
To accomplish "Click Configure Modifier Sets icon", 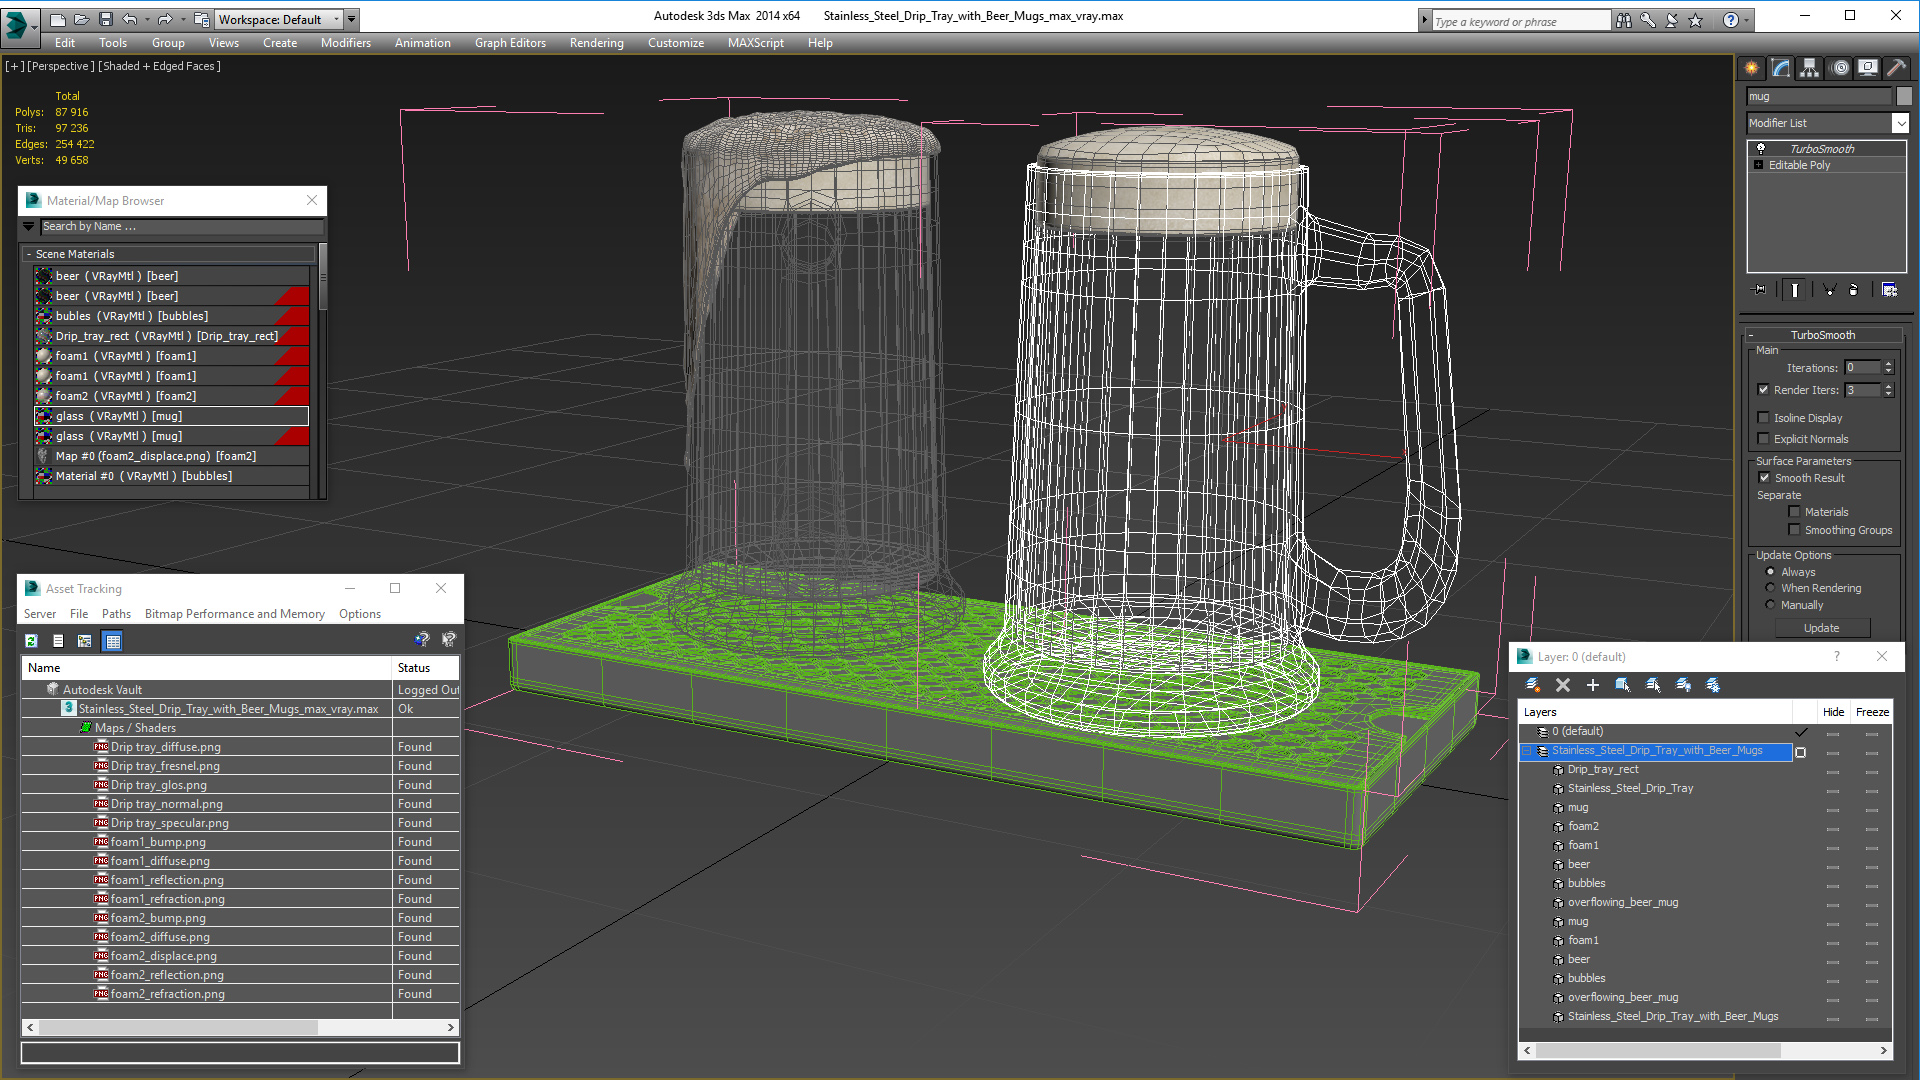I will tap(1889, 290).
